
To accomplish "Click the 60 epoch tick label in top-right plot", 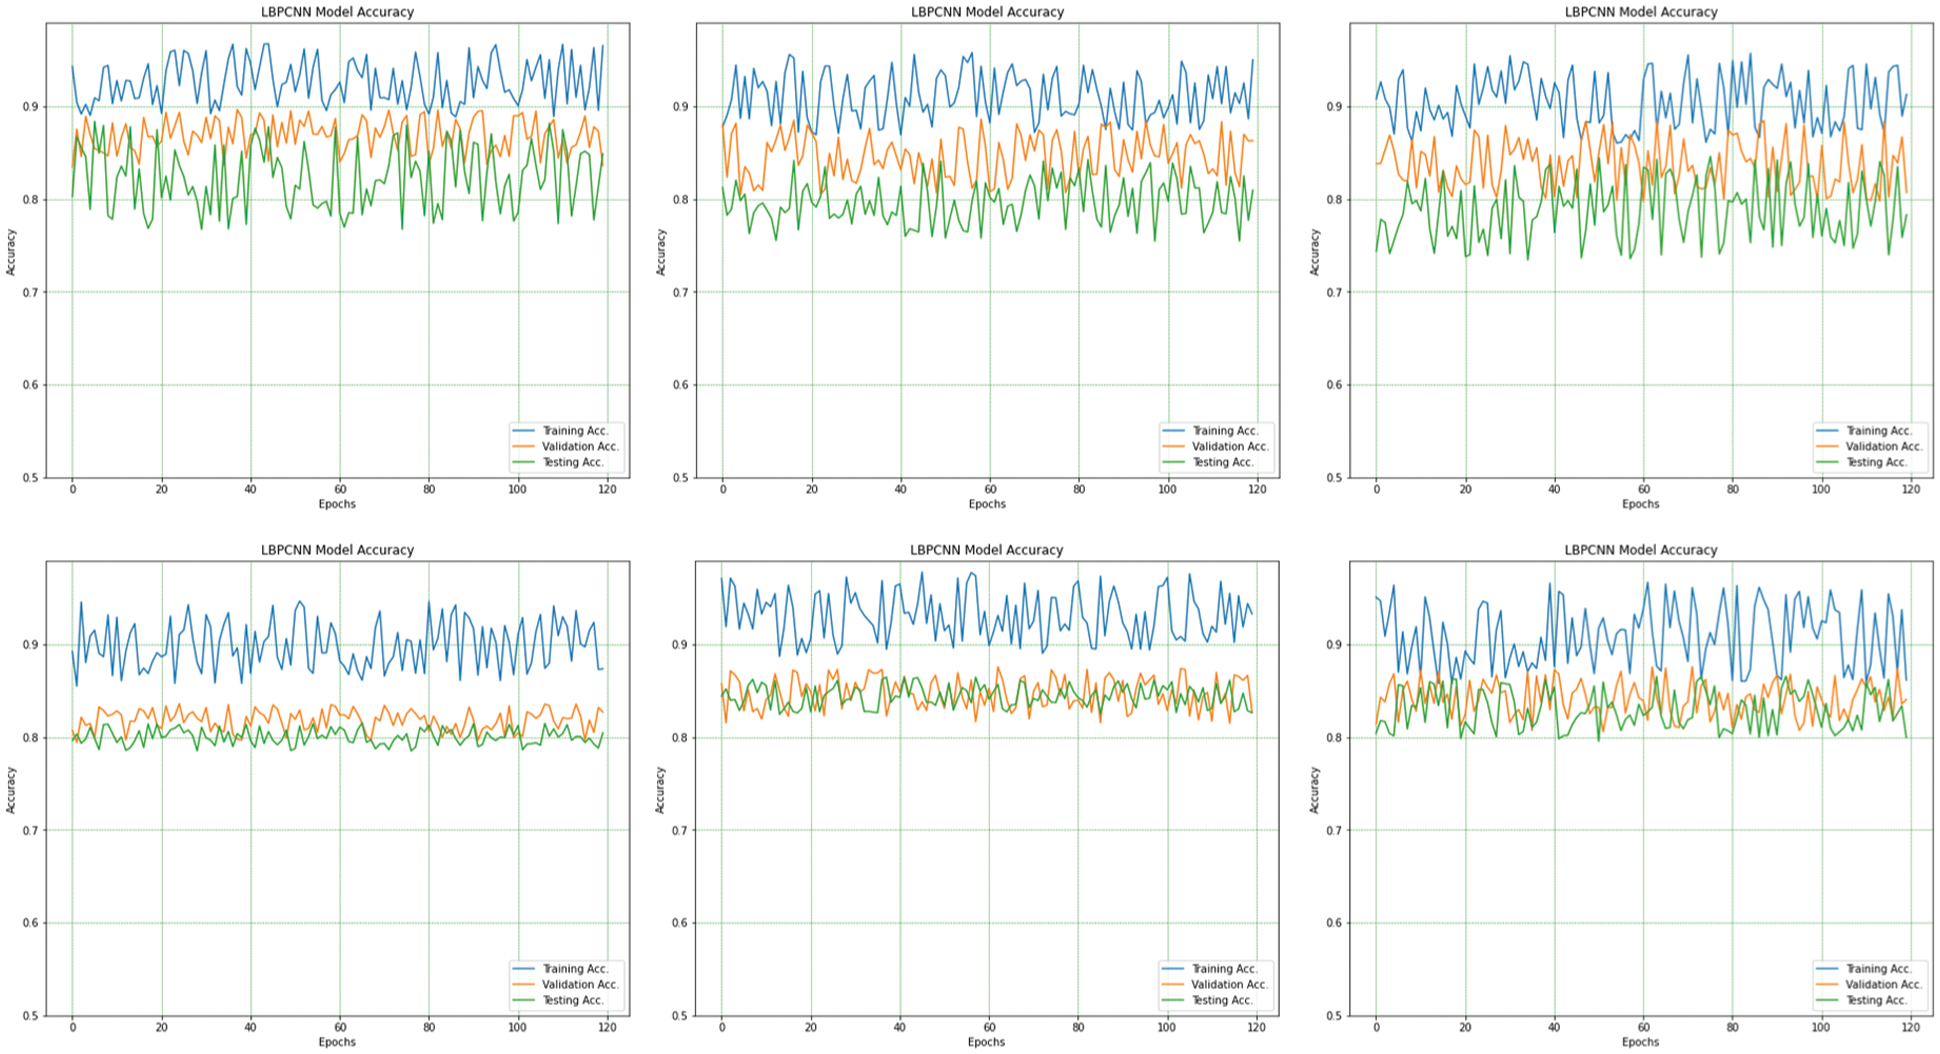I will click(x=1643, y=489).
